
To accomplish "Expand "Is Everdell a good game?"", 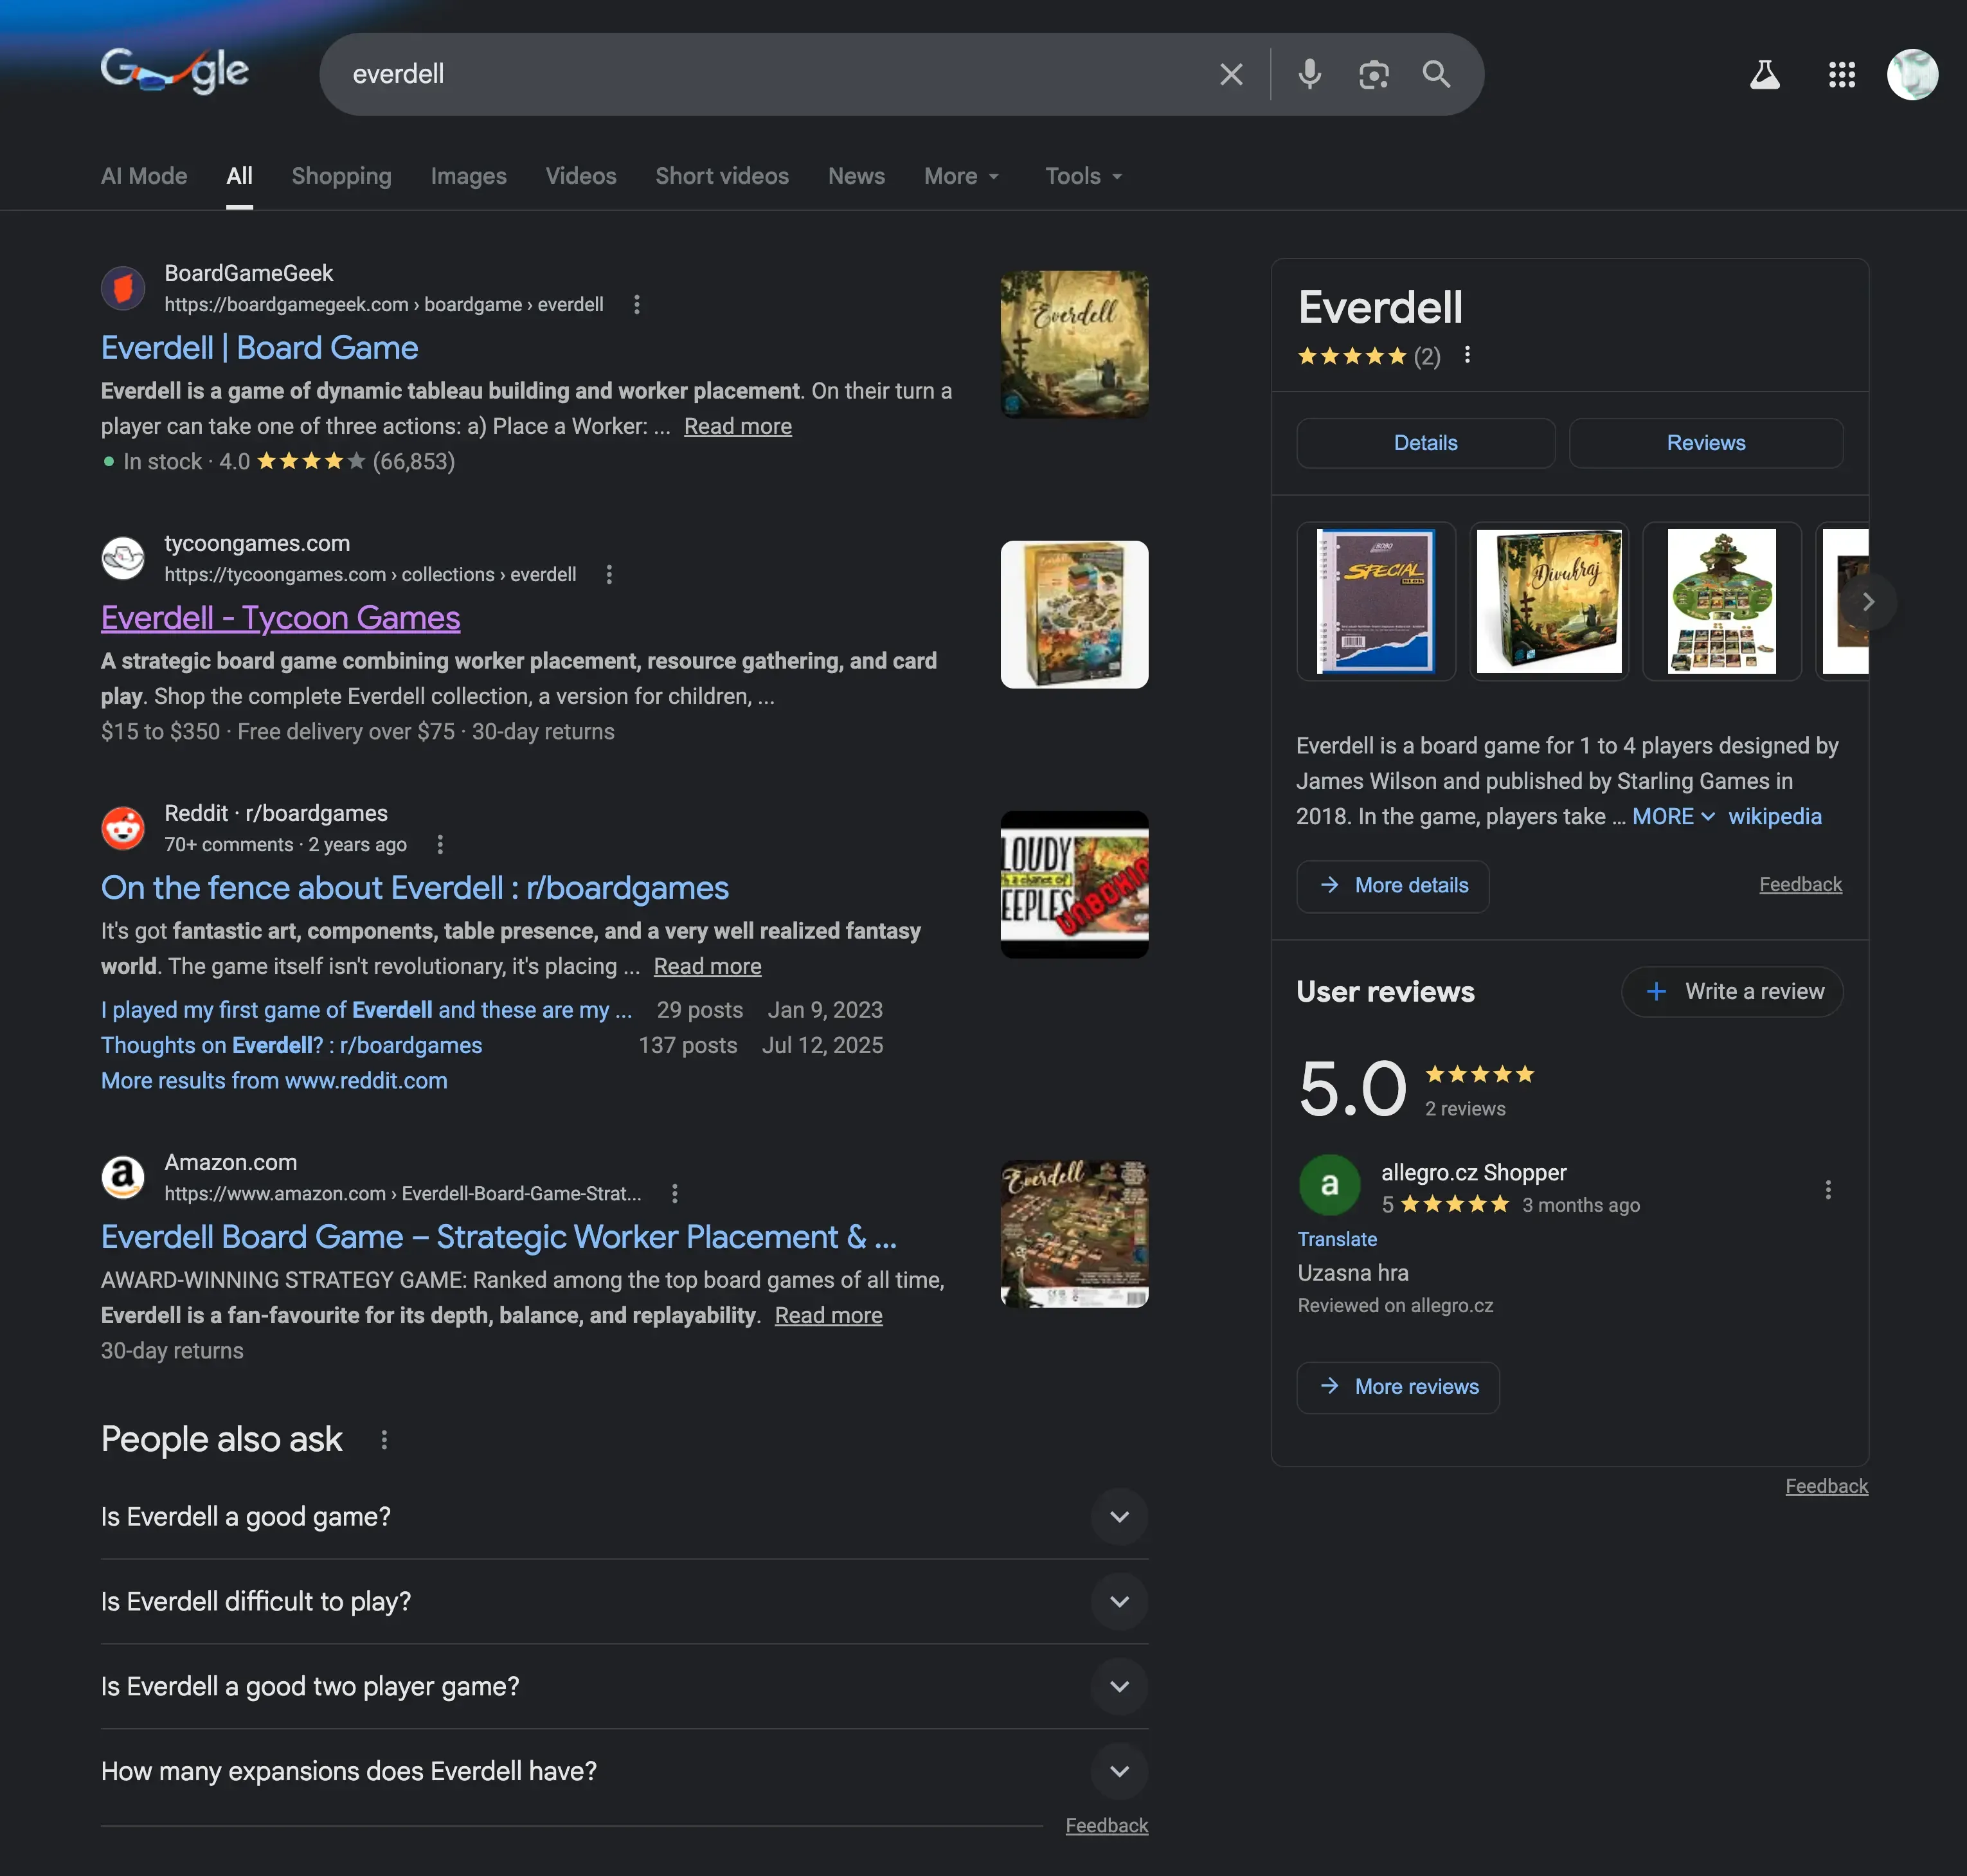I will tap(1119, 1517).
